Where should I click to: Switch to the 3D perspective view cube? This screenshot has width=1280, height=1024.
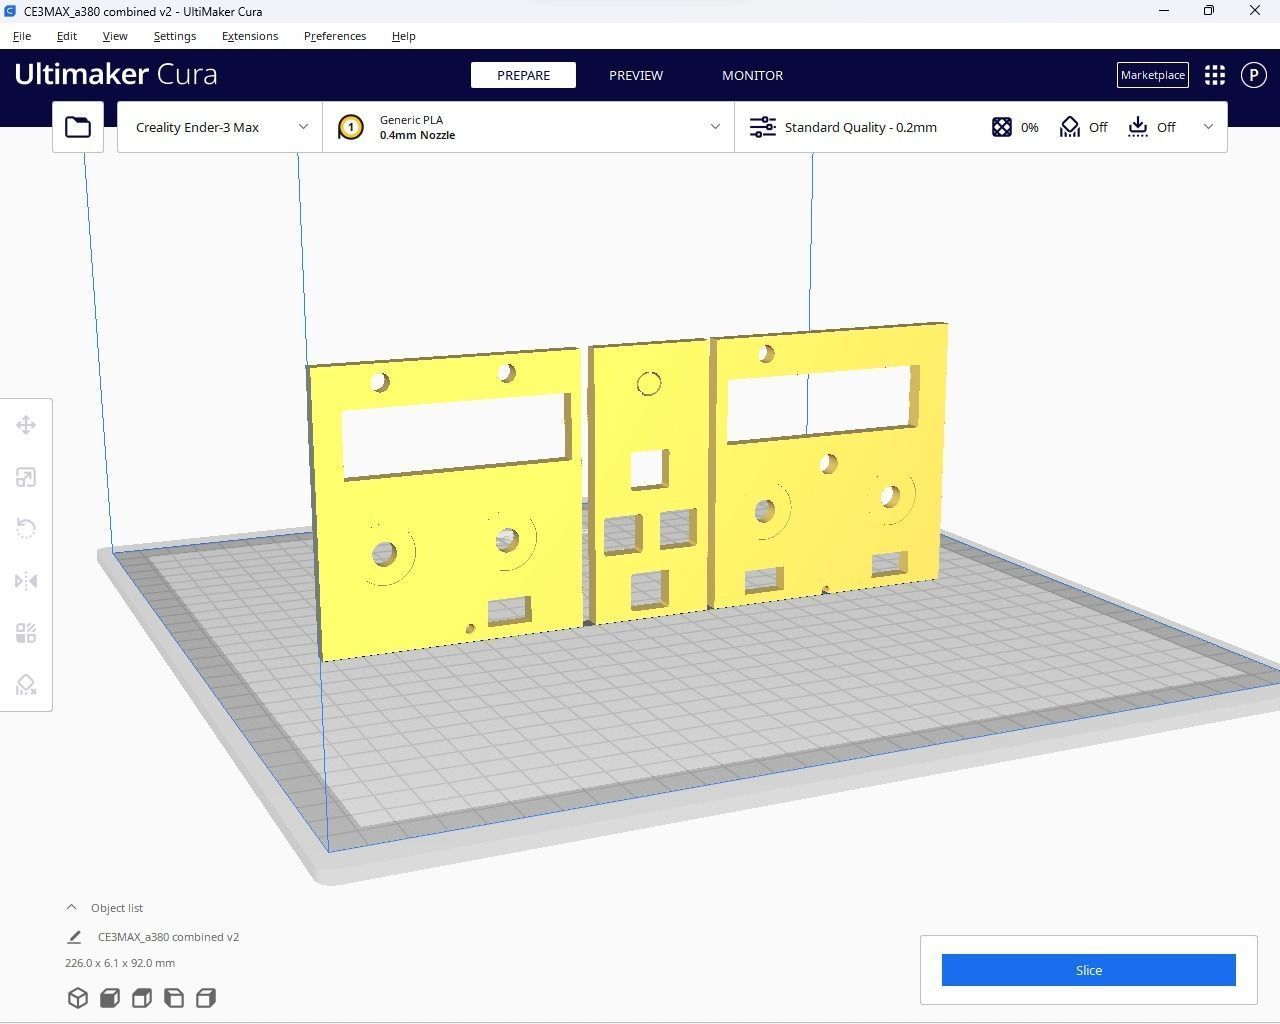78,998
